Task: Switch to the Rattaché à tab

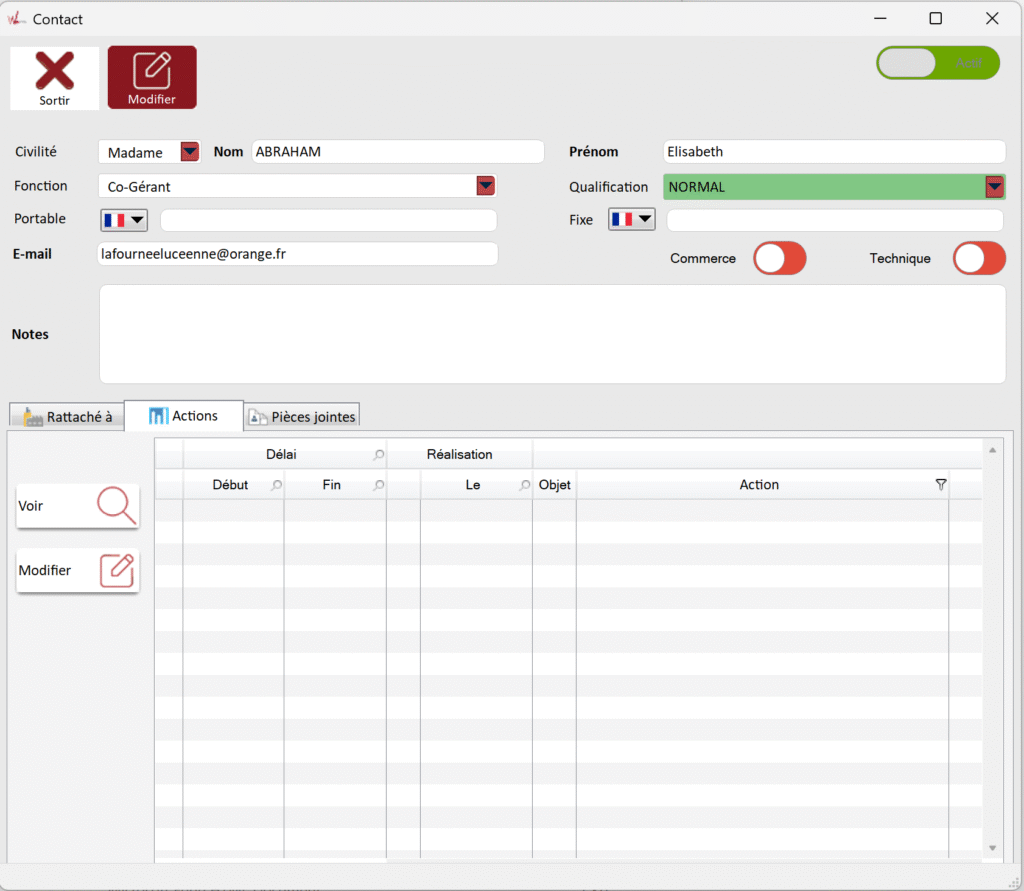Action: (x=67, y=417)
